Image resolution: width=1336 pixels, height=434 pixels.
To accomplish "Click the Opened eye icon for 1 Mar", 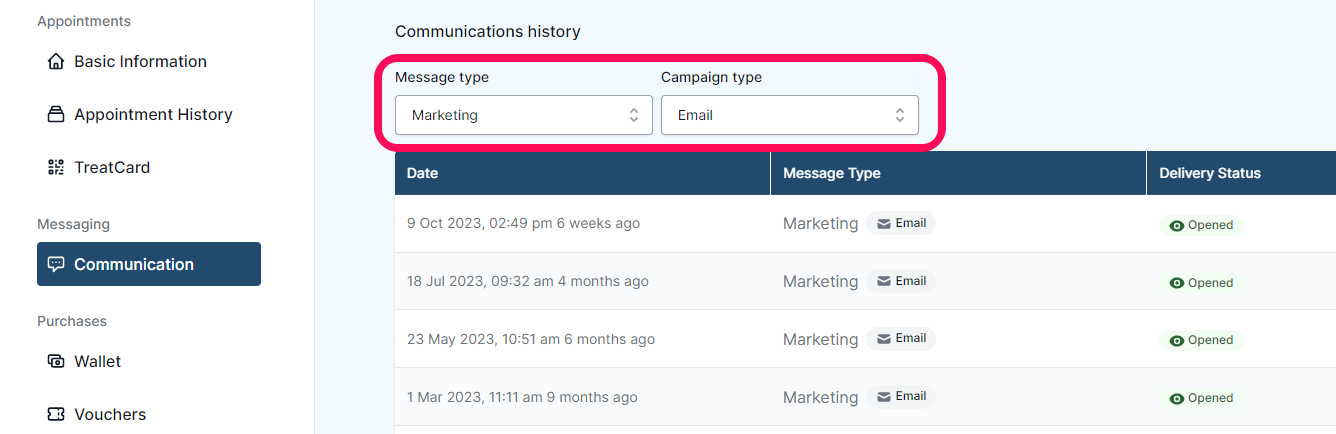I will [x=1177, y=400].
